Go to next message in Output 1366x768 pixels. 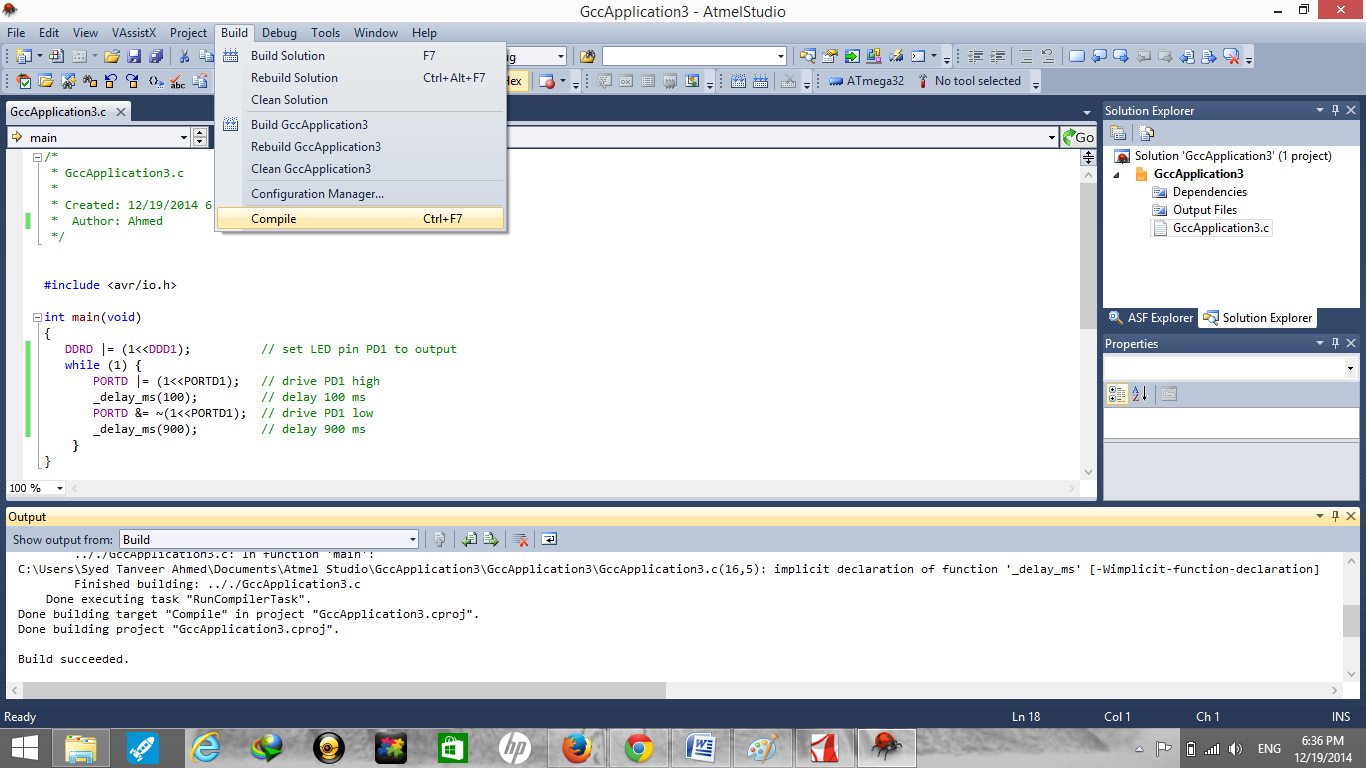pos(491,539)
